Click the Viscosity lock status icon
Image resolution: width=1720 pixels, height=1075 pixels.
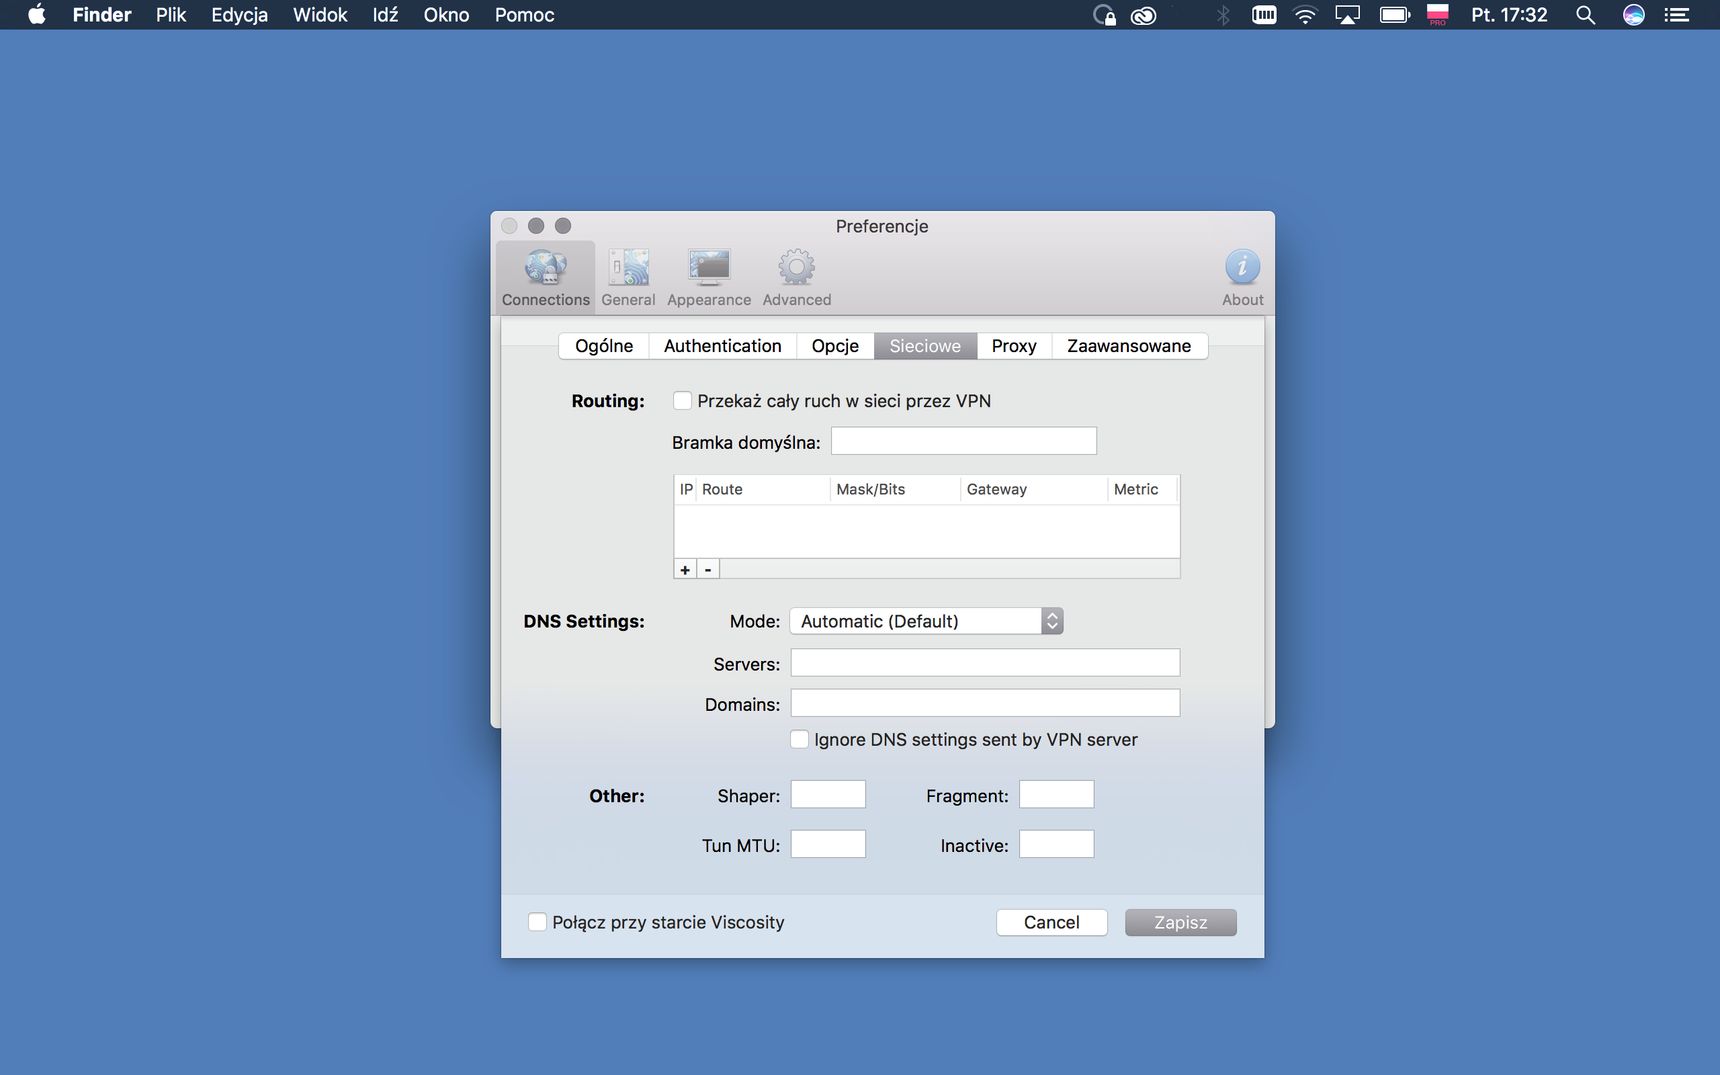coord(1104,15)
